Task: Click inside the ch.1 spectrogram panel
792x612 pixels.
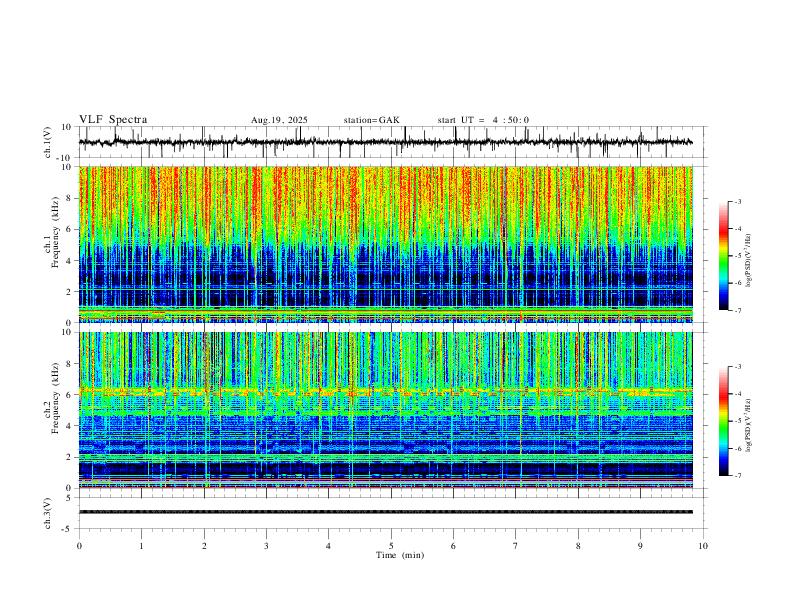Action: pos(385,244)
